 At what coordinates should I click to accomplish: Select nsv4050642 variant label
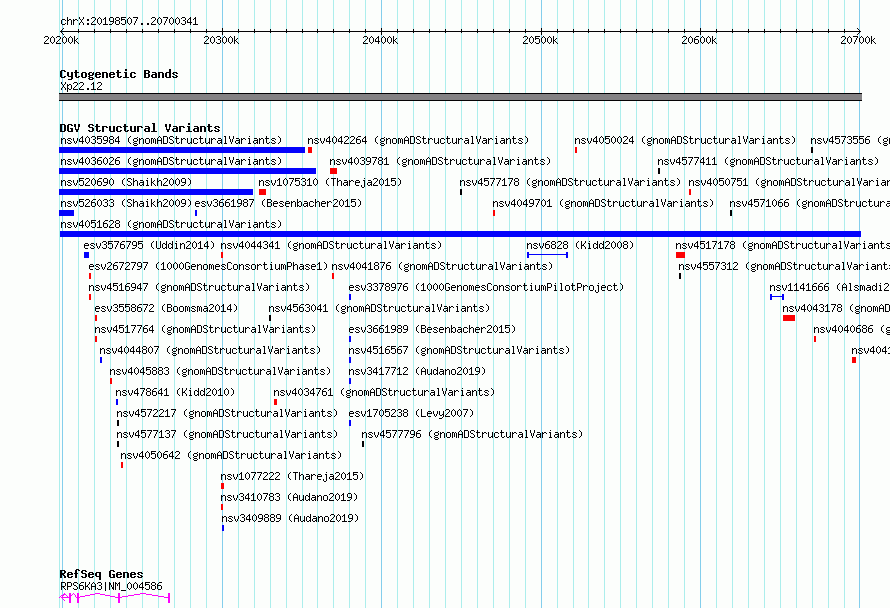tap(231, 455)
